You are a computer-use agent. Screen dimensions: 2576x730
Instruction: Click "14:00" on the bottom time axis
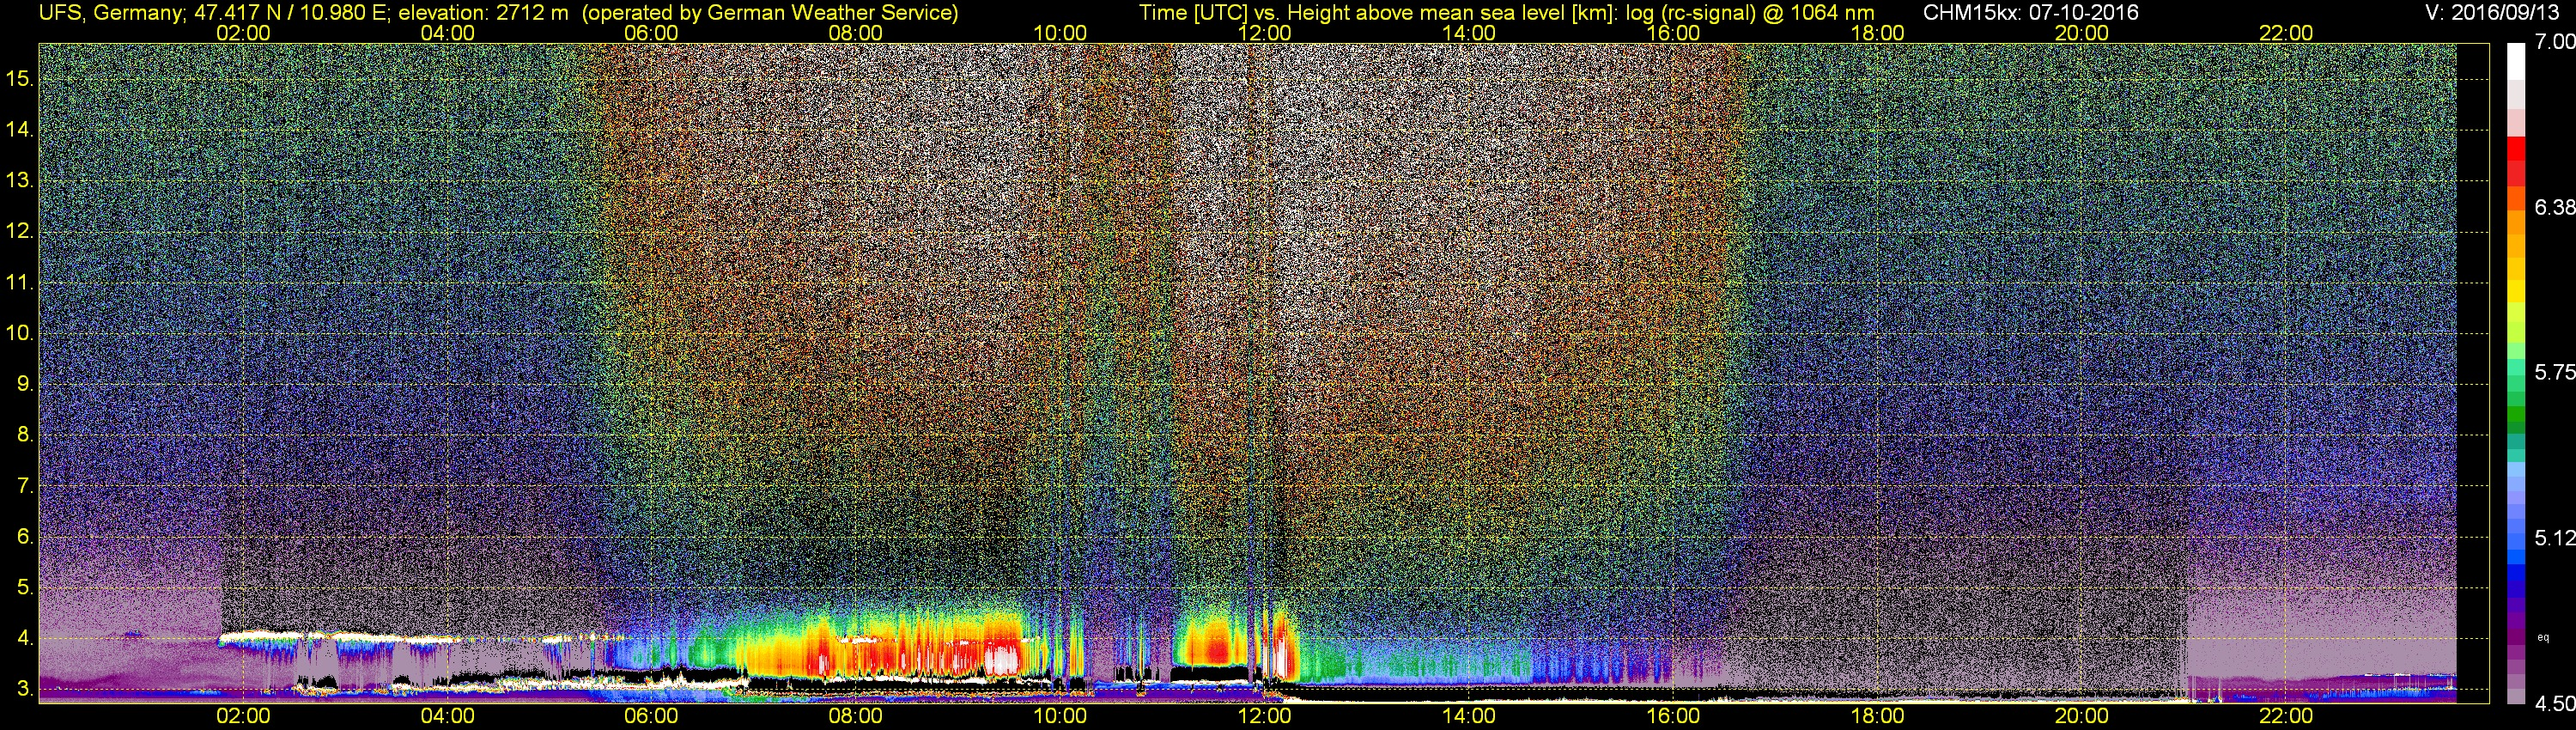1469,716
